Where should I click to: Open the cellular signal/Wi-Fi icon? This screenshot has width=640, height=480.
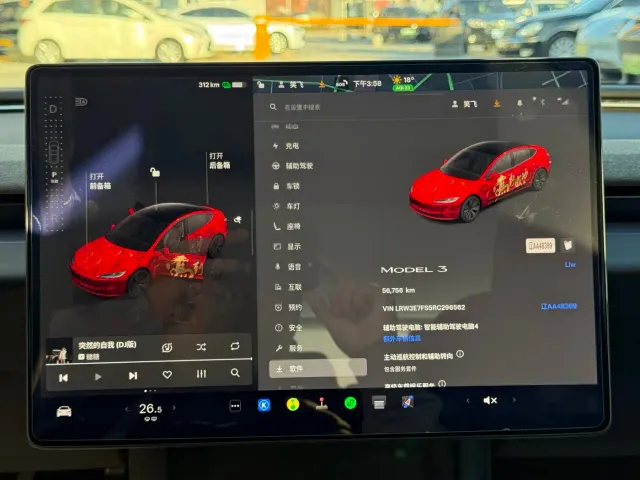pyautogui.click(x=564, y=102)
